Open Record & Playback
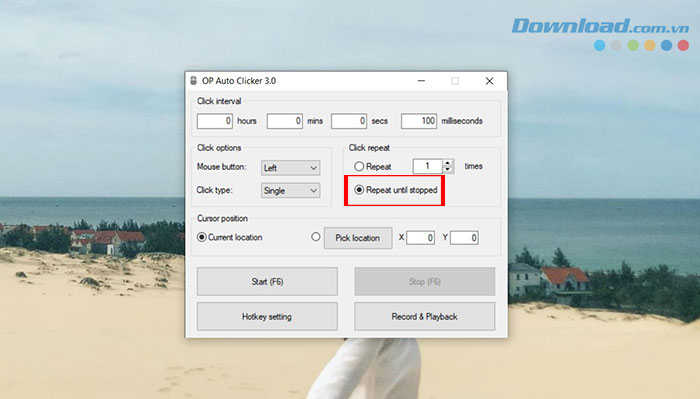700x399 pixels. pyautogui.click(x=425, y=316)
